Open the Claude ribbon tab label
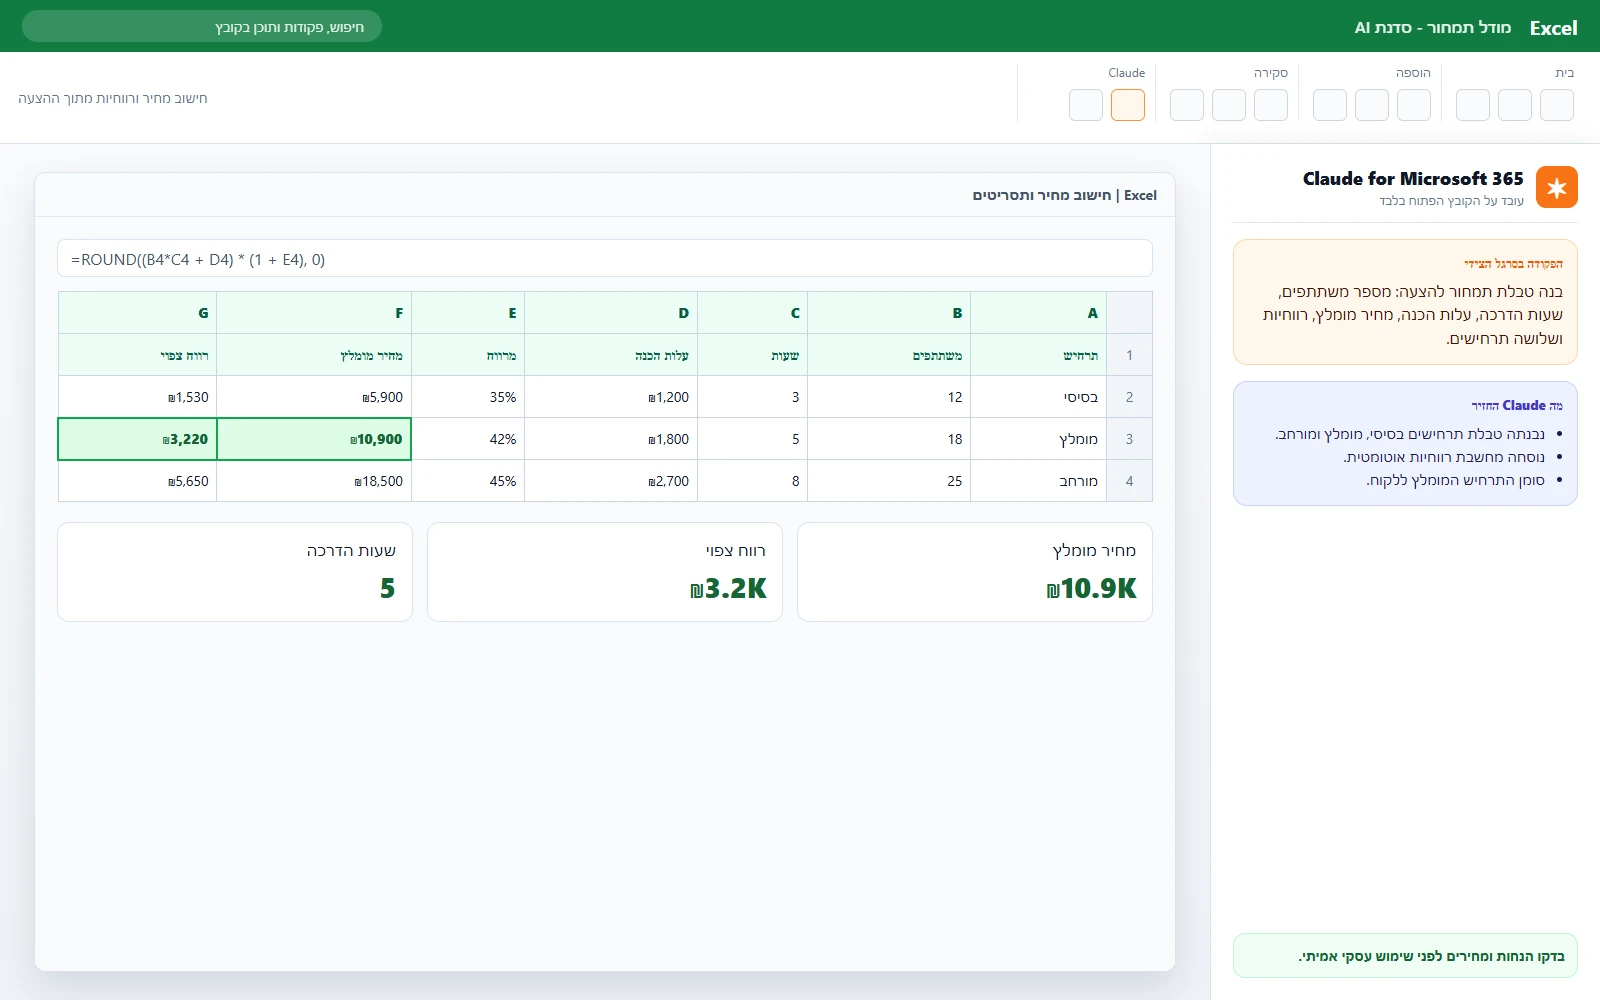The height and width of the screenshot is (1000, 1600). [x=1127, y=73]
